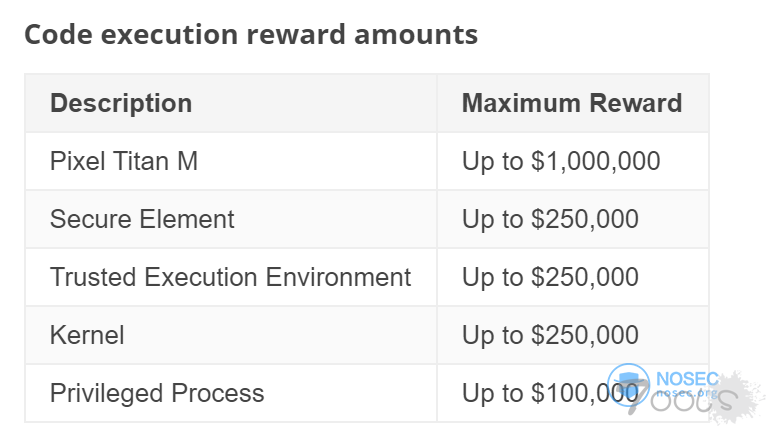This screenshot has height=431, width=771.
Task: Click the Trusted Execution Environment reward amount
Action: [x=550, y=277]
